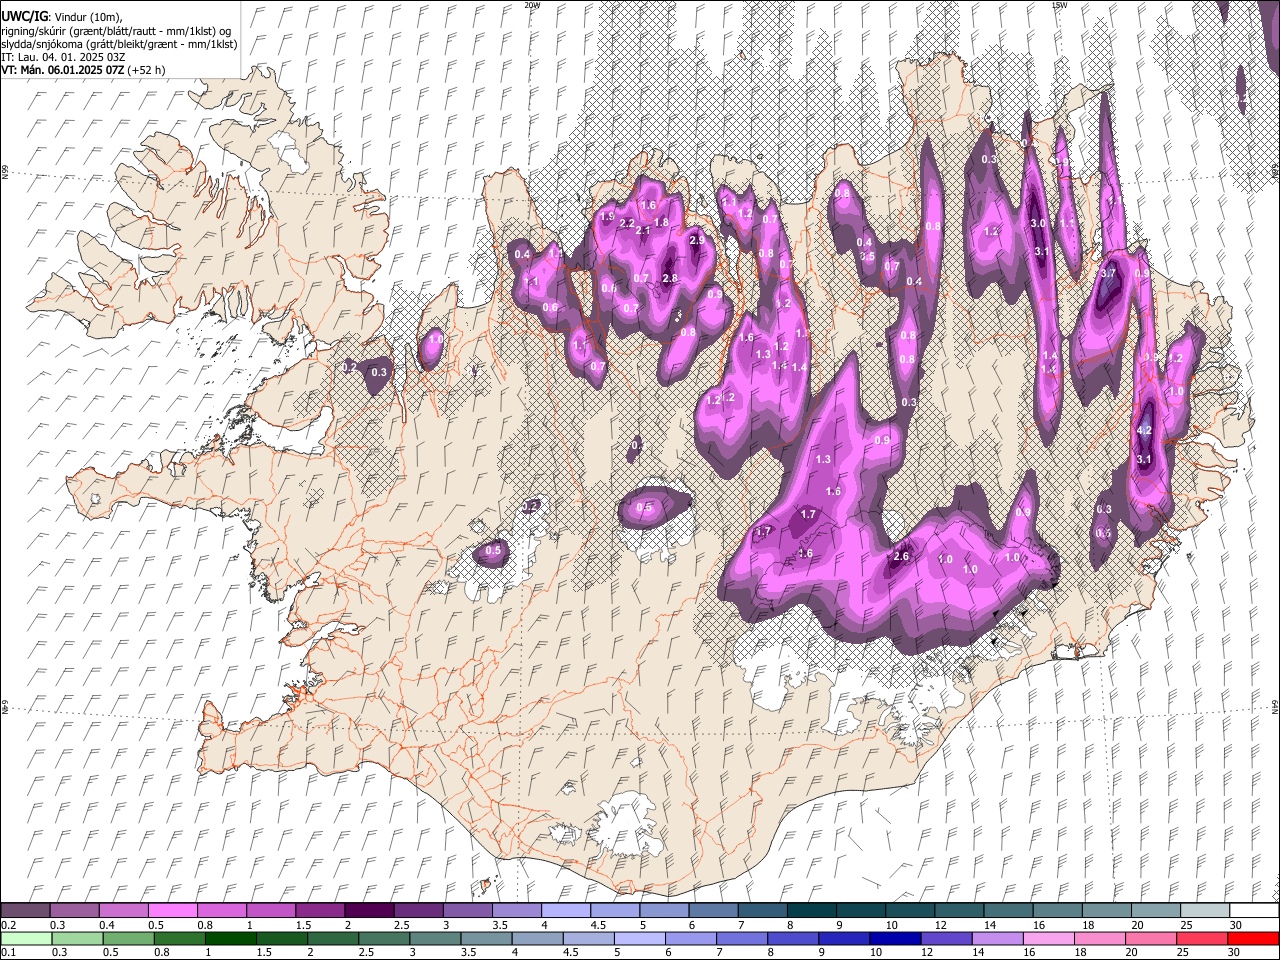
Task: Click the 2.2 snowfall value on the map
Action: (x=628, y=222)
